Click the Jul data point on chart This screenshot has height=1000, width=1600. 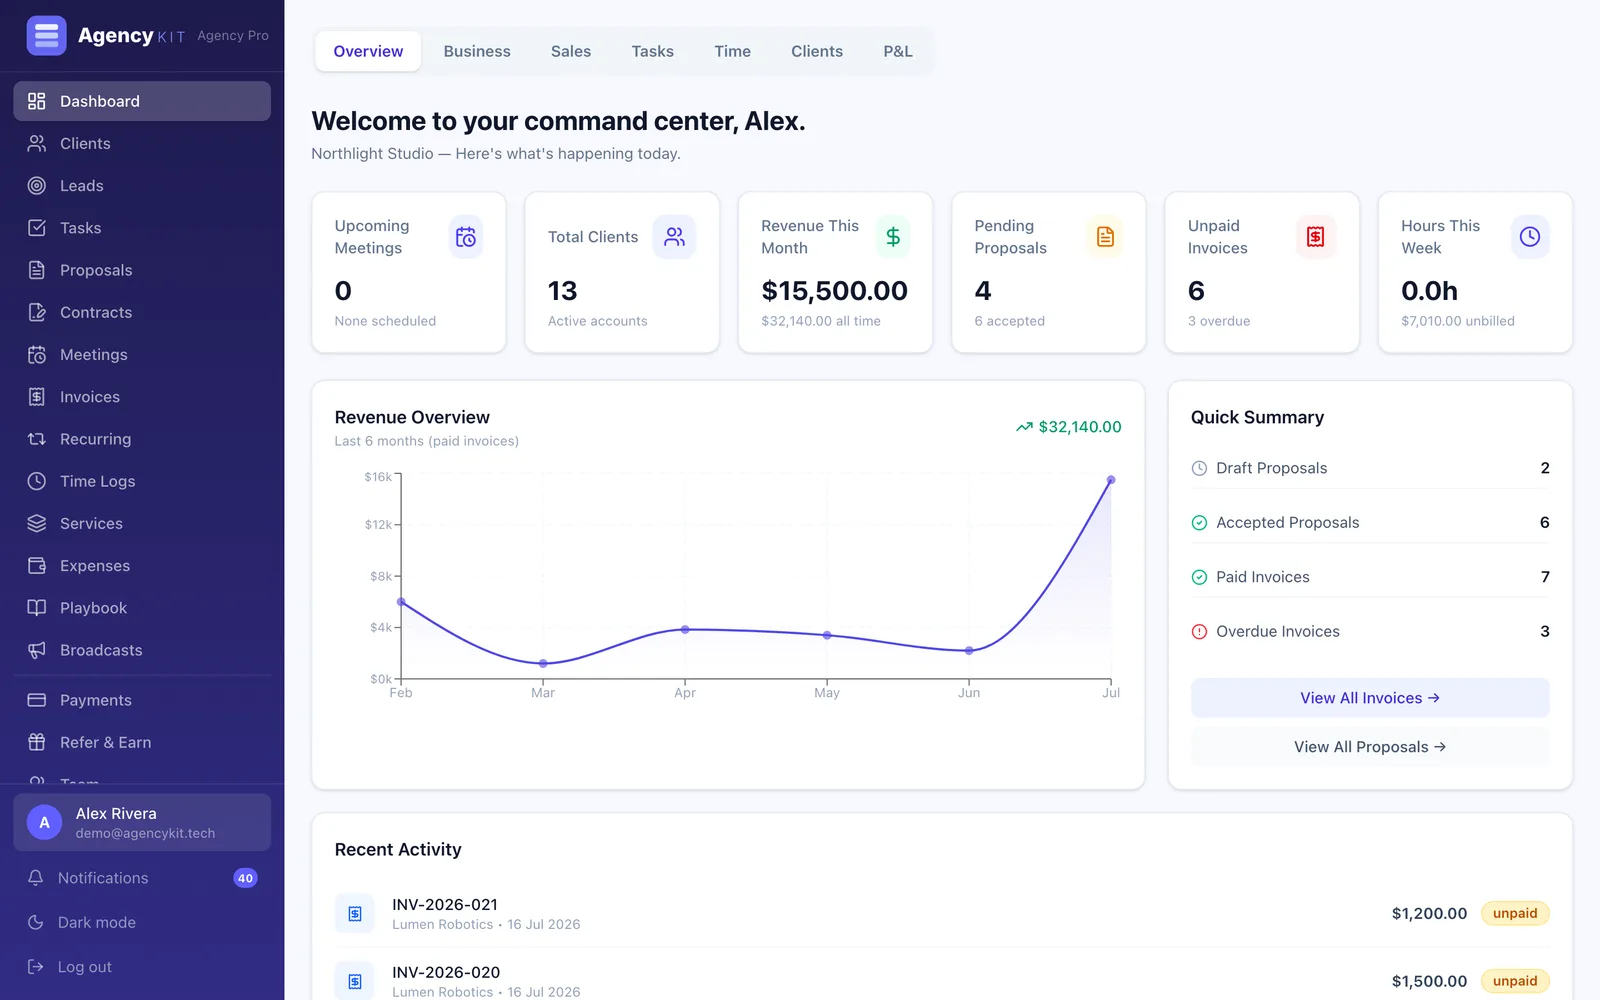1111,480
